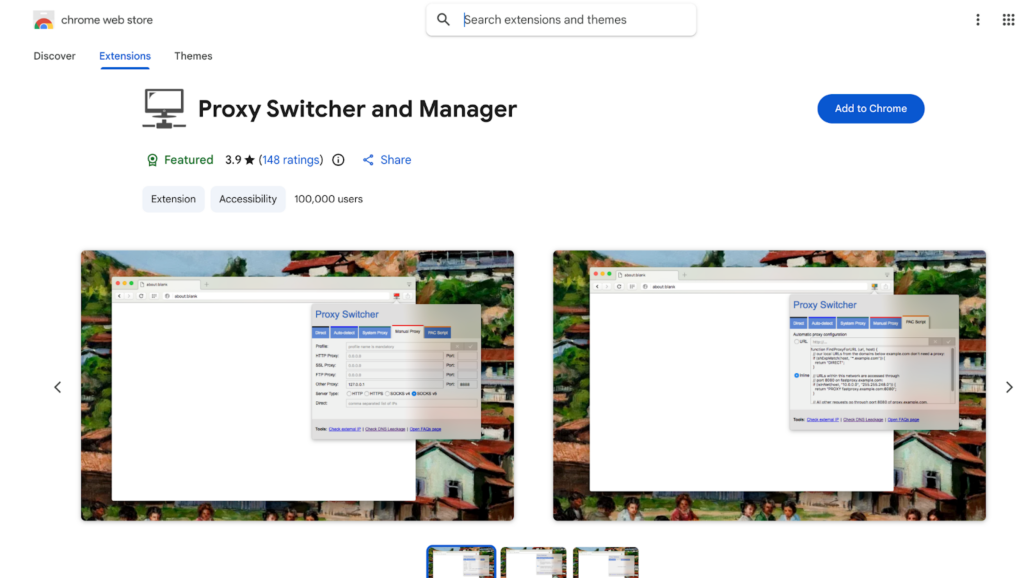This screenshot has height=578, width=1024.
Task: Click the info icon beside ratings
Action: [338, 160]
